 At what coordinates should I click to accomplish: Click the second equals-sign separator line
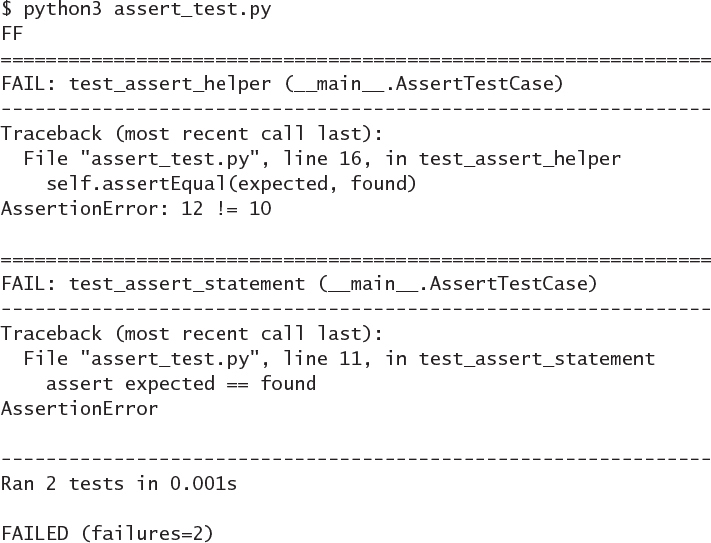point(355,259)
